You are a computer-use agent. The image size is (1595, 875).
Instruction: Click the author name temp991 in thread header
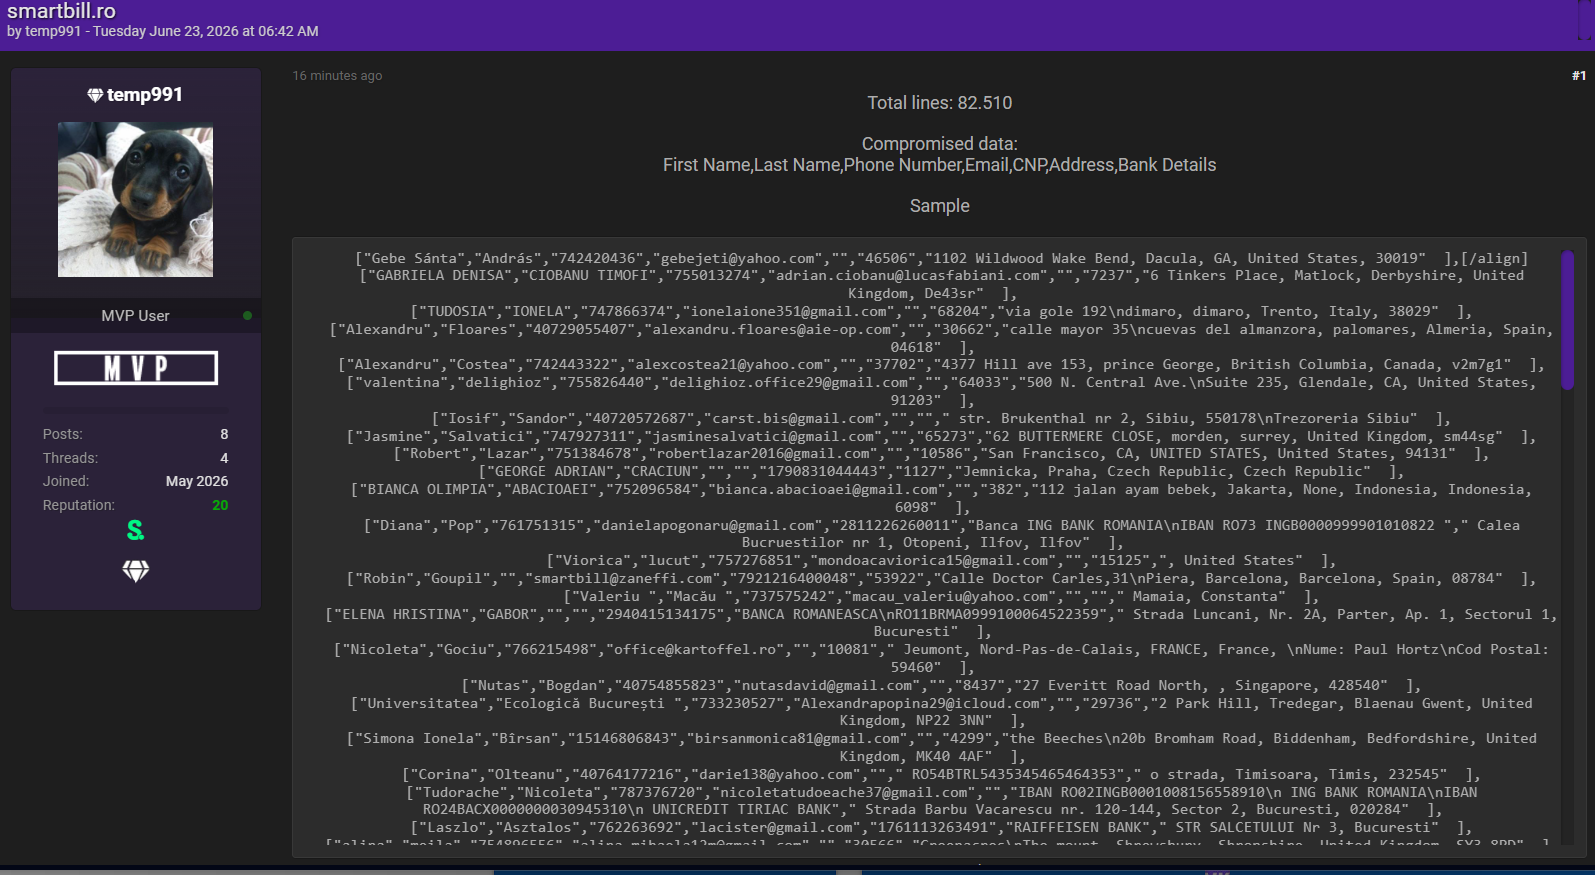tap(53, 32)
